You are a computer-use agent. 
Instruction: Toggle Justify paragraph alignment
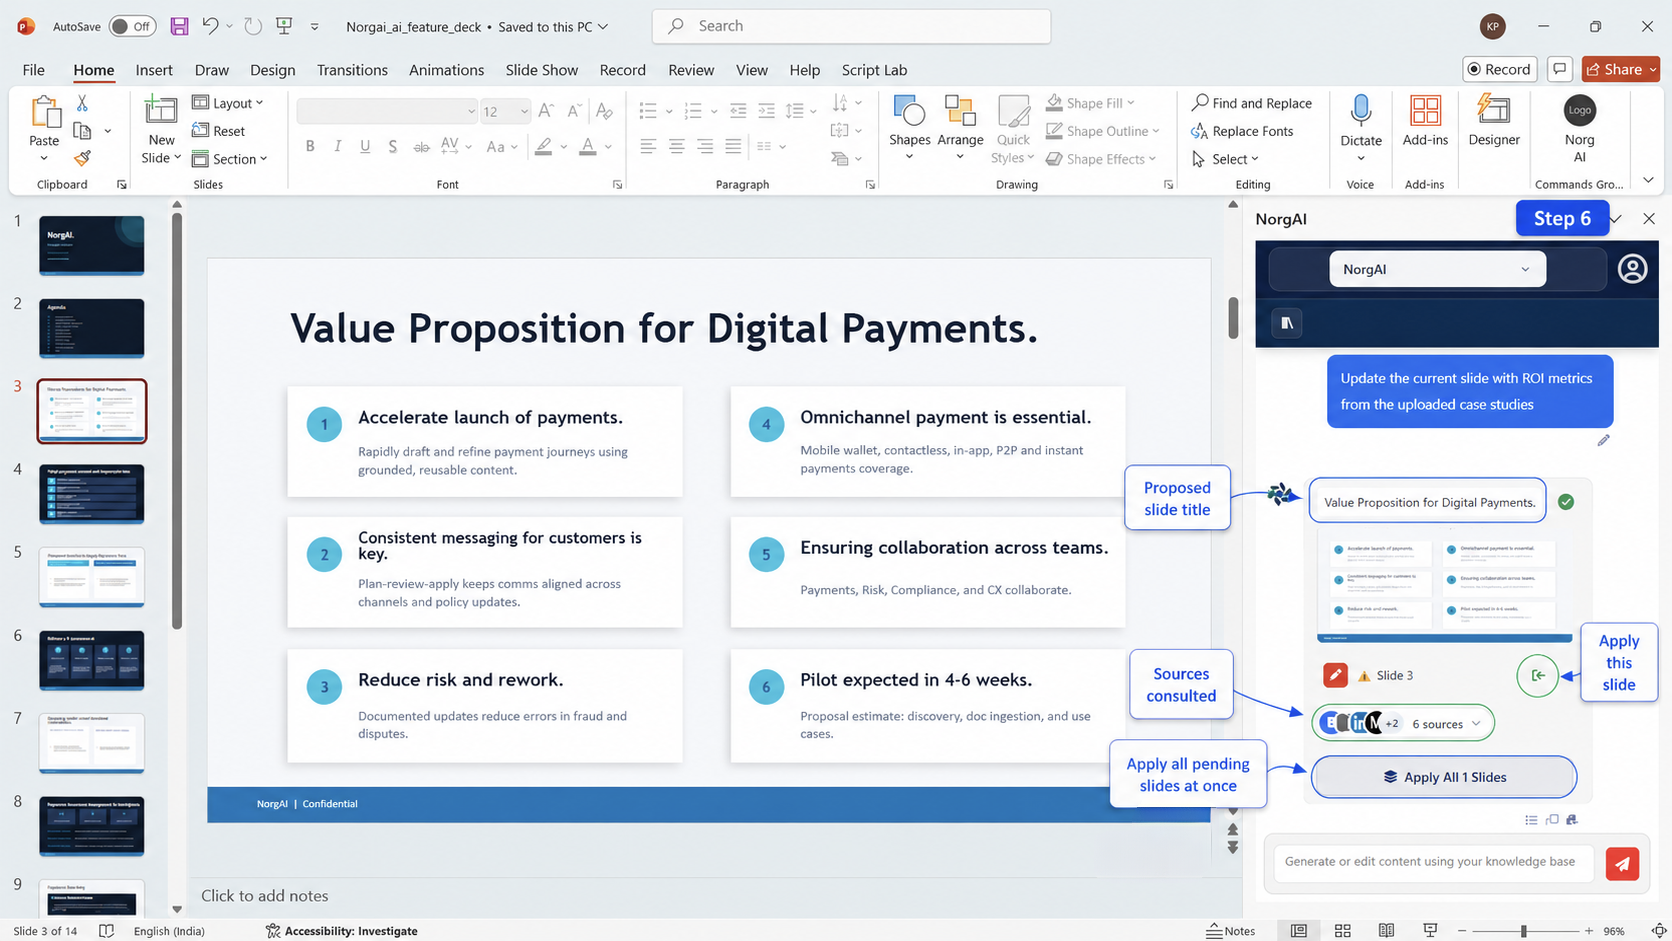(x=733, y=146)
